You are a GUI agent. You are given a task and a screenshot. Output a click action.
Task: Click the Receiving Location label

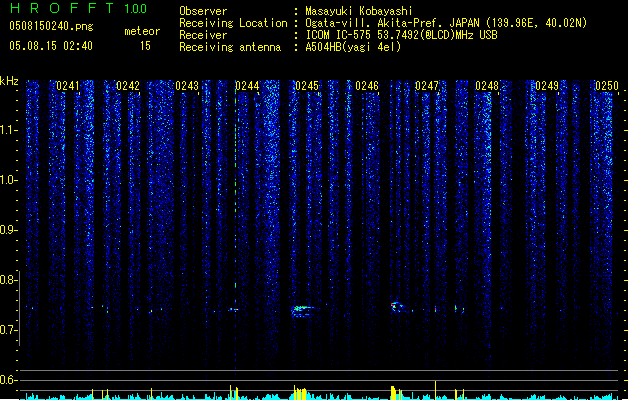(233, 23)
